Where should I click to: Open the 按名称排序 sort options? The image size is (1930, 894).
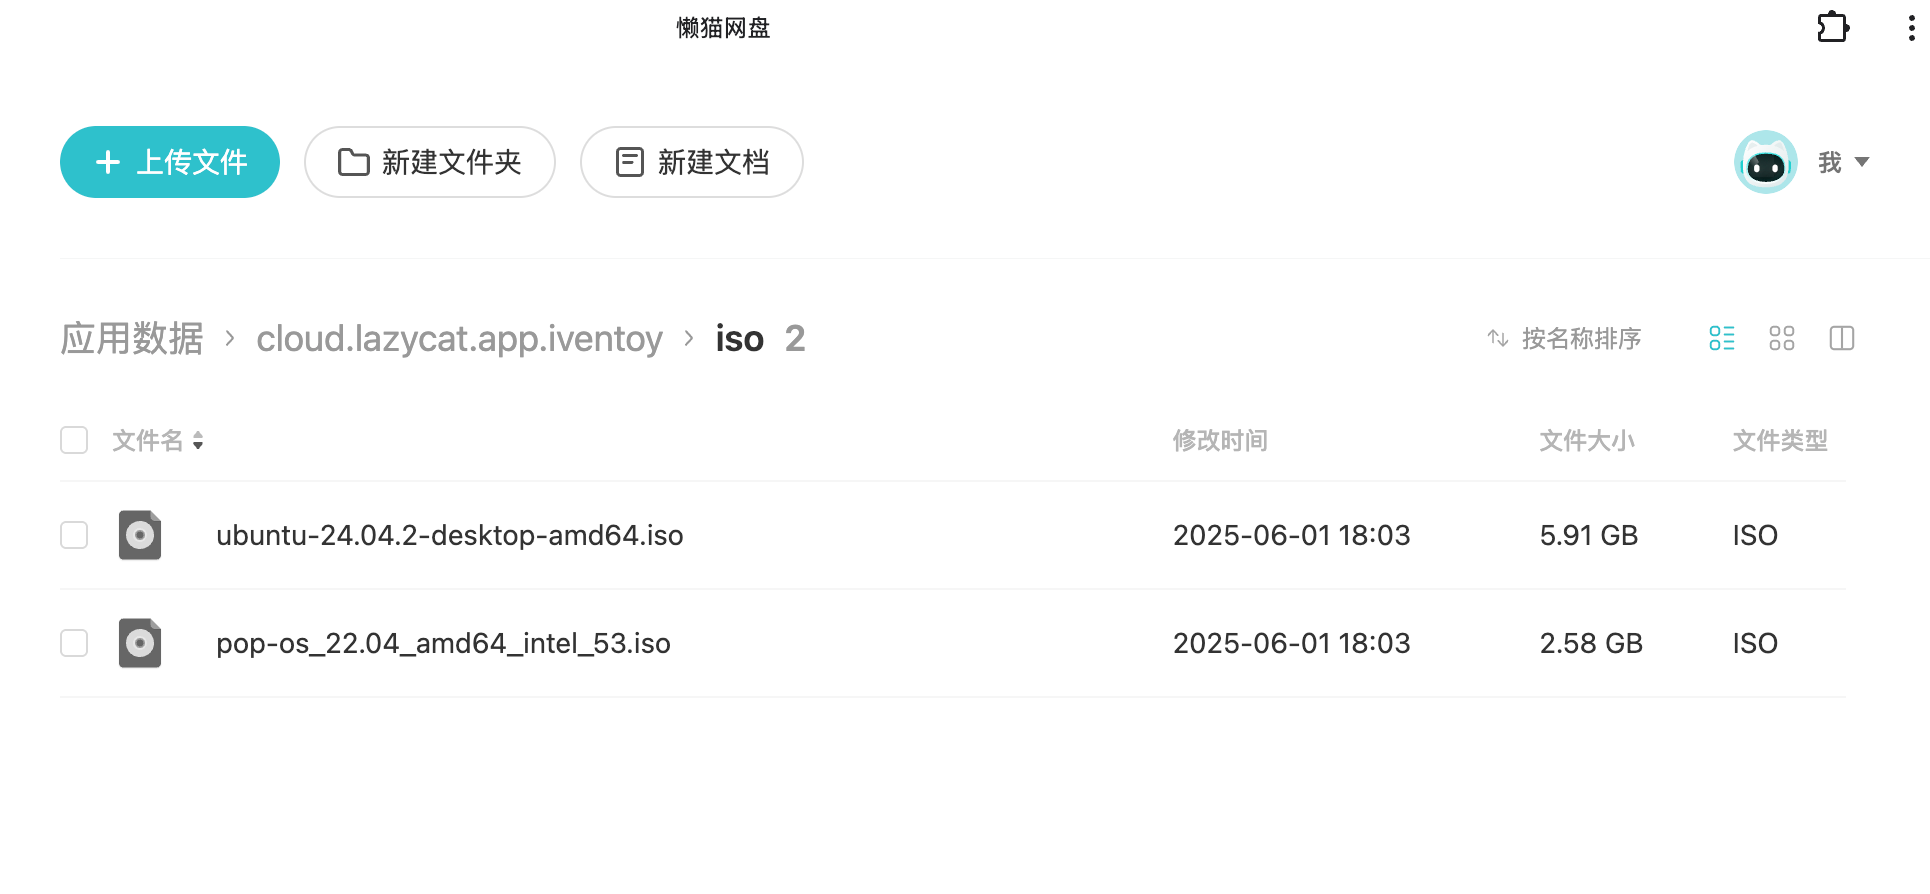click(x=1564, y=339)
